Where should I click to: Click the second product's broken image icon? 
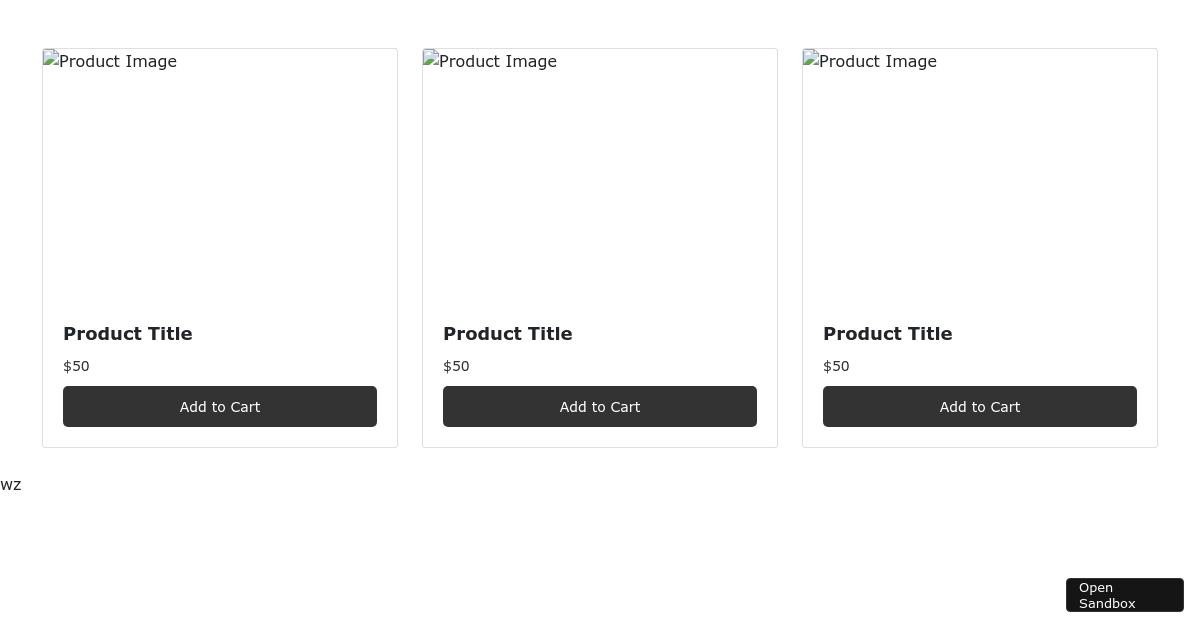pyautogui.click(x=431, y=58)
